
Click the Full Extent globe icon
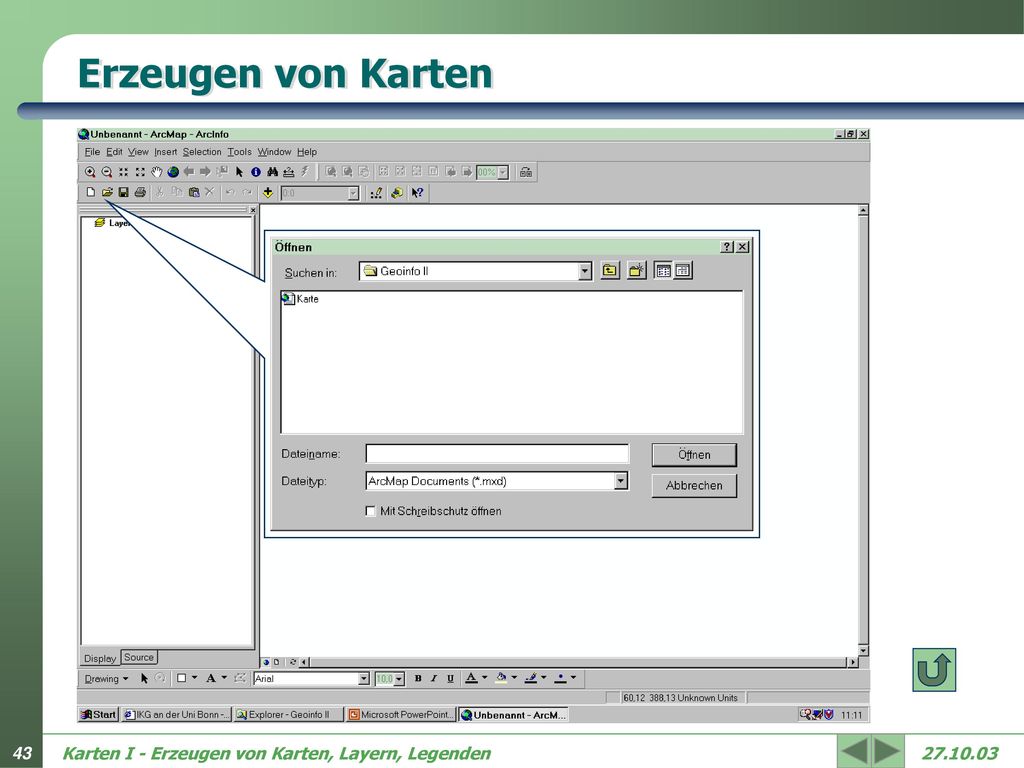tap(173, 172)
